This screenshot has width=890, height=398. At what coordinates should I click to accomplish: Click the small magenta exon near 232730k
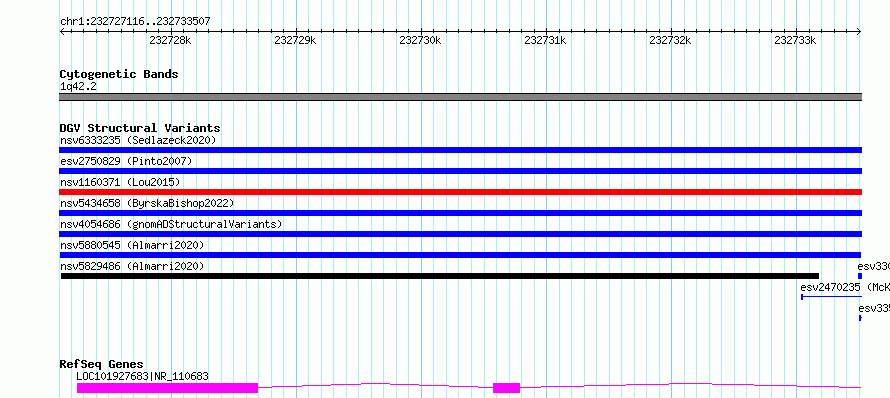tap(506, 388)
